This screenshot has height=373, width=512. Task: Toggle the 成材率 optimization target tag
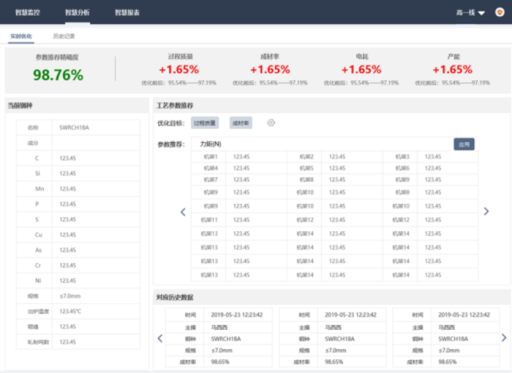(241, 123)
